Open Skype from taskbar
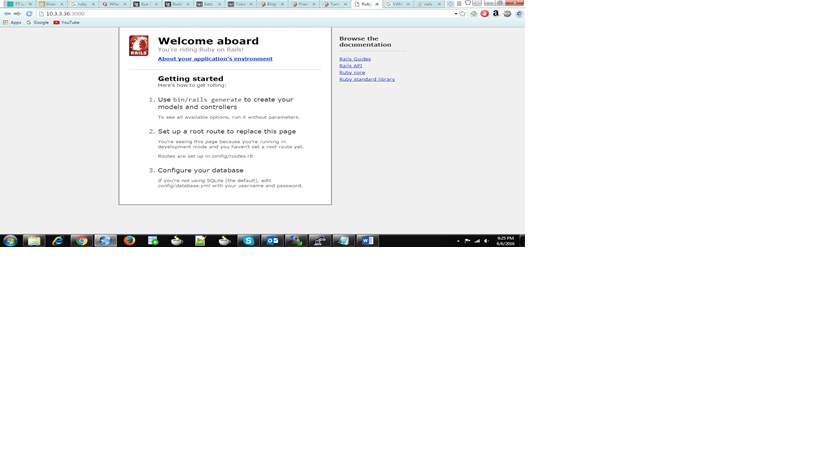The image size is (819, 460). (248, 241)
